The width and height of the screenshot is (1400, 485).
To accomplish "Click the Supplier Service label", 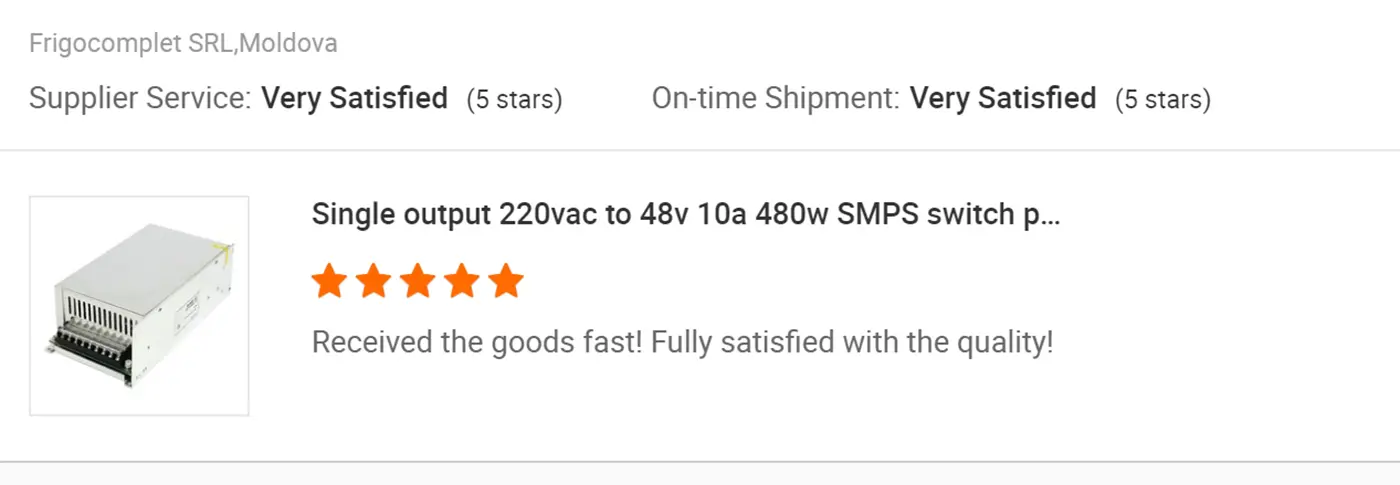I will [140, 99].
